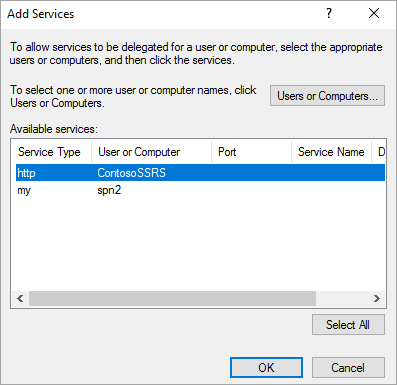397x385 pixels.
Task: Click the horizontal scrollbar thumb
Action: coord(172,298)
